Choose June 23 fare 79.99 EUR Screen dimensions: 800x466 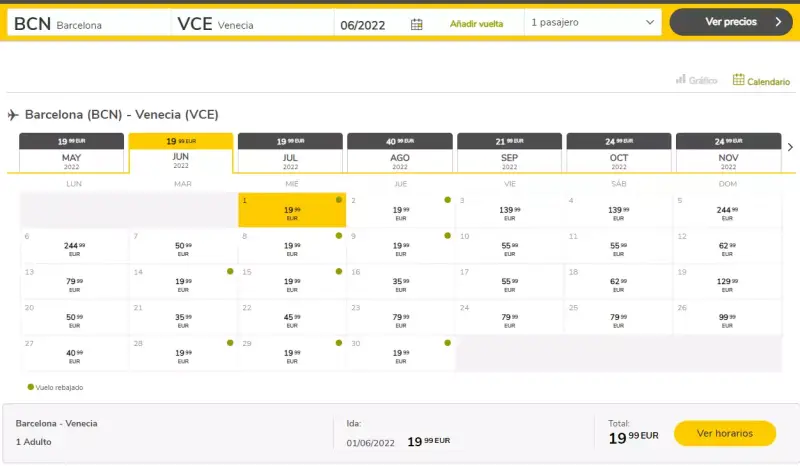pos(401,317)
